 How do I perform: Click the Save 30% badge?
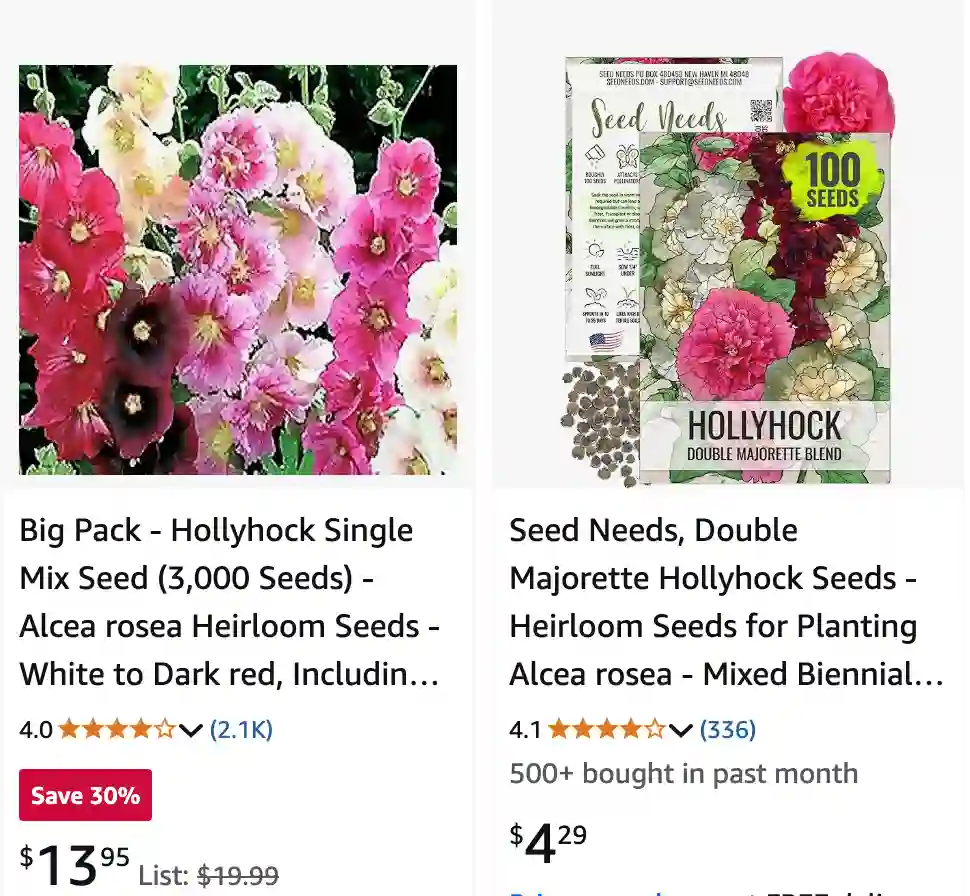pyautogui.click(x=85, y=796)
